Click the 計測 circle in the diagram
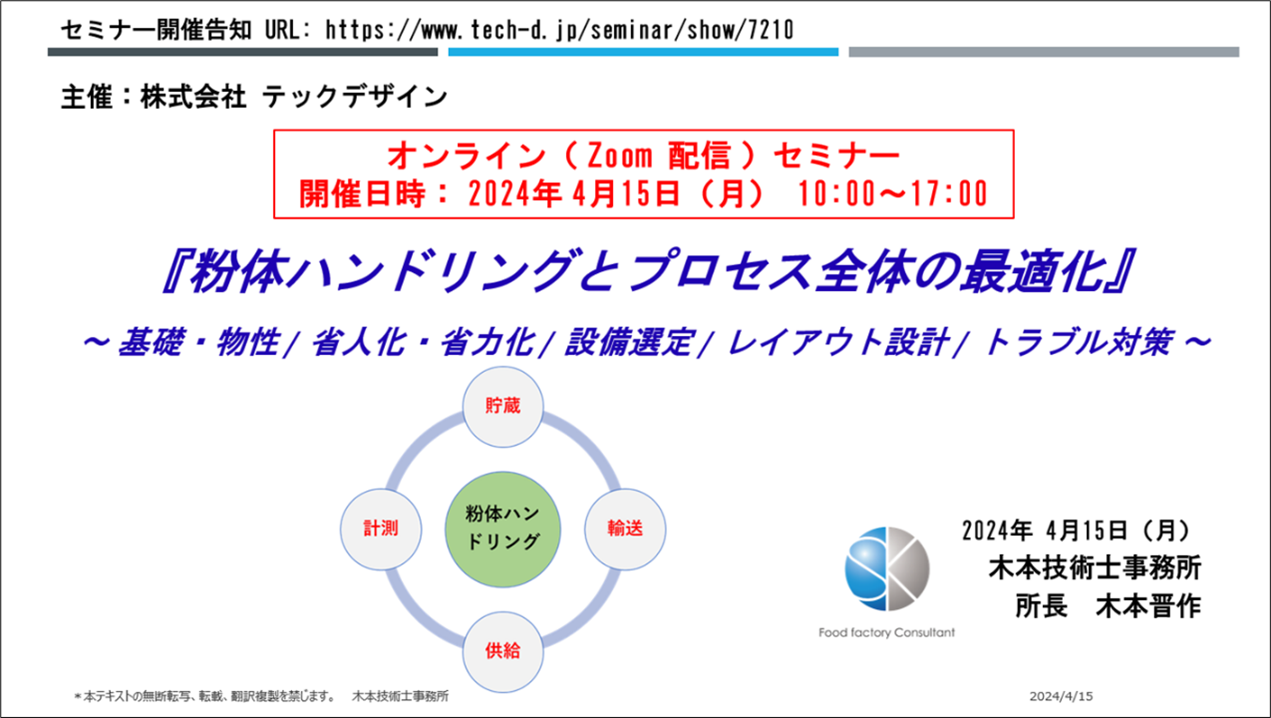The image size is (1271, 718). tap(381, 528)
